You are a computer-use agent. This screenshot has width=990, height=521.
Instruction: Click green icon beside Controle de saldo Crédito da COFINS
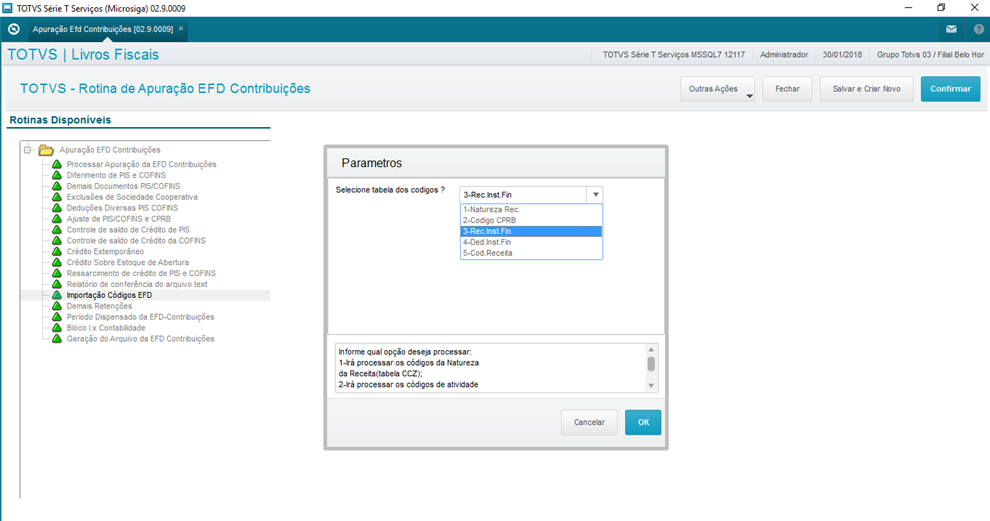coord(57,241)
